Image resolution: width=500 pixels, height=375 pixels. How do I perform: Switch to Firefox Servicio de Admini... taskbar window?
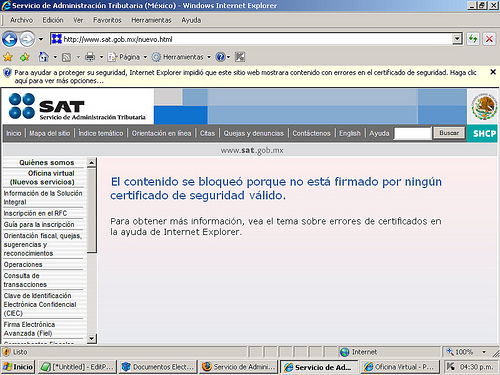pyautogui.click(x=239, y=367)
